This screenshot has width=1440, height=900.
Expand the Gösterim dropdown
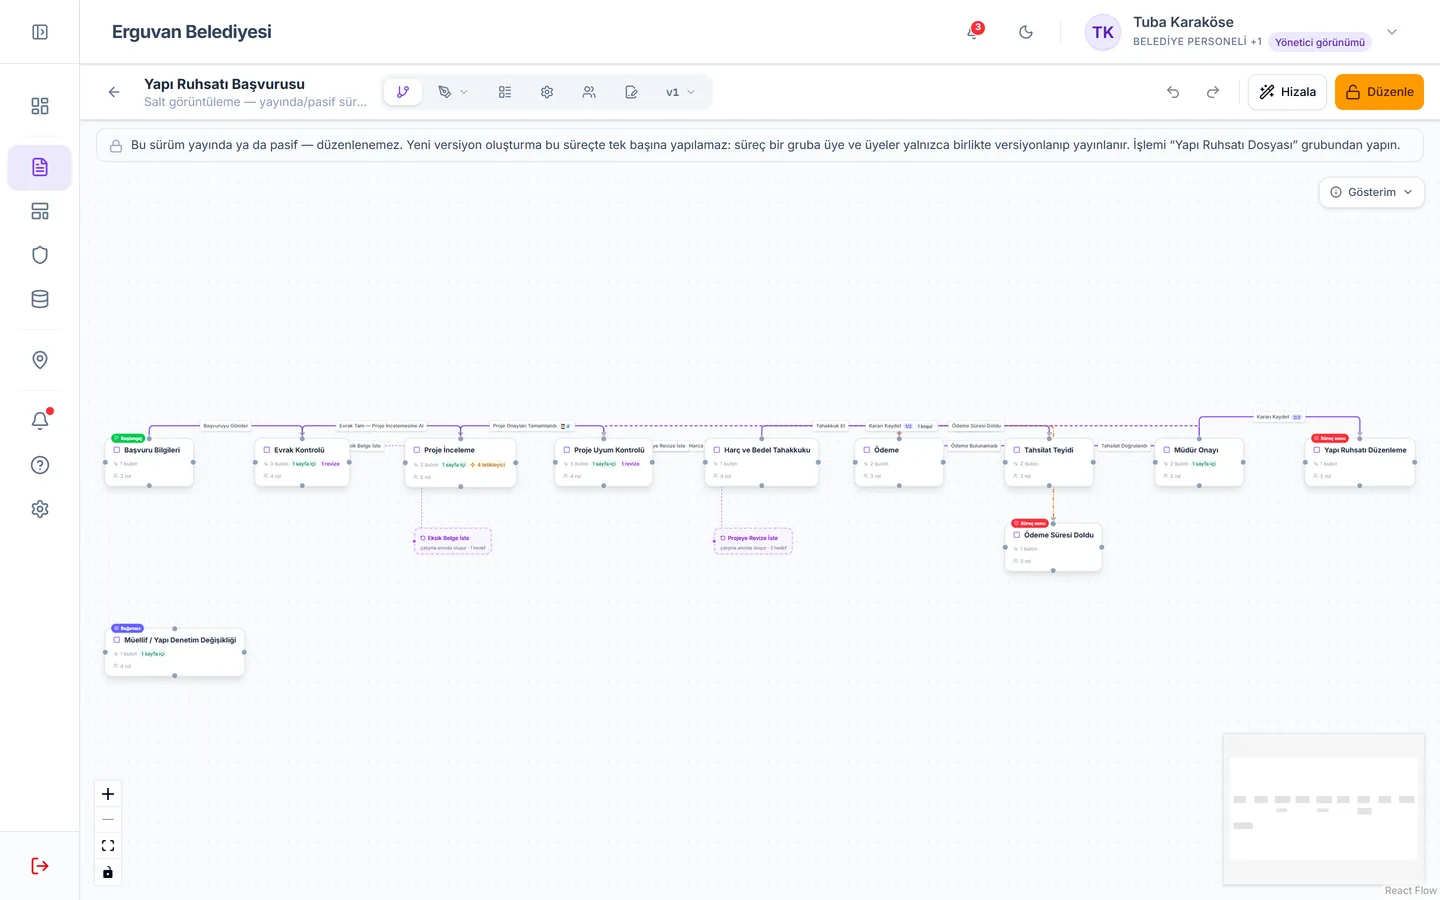coord(1371,192)
